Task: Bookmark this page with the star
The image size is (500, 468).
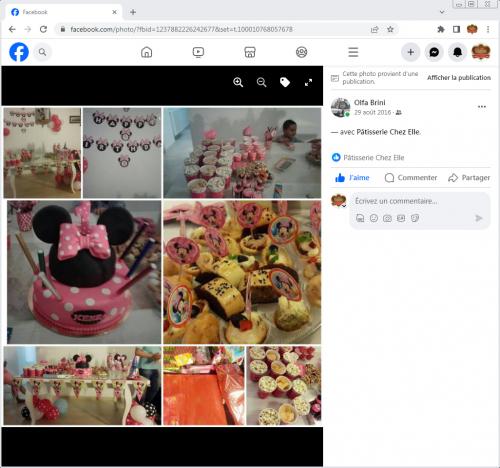Action: click(390, 29)
